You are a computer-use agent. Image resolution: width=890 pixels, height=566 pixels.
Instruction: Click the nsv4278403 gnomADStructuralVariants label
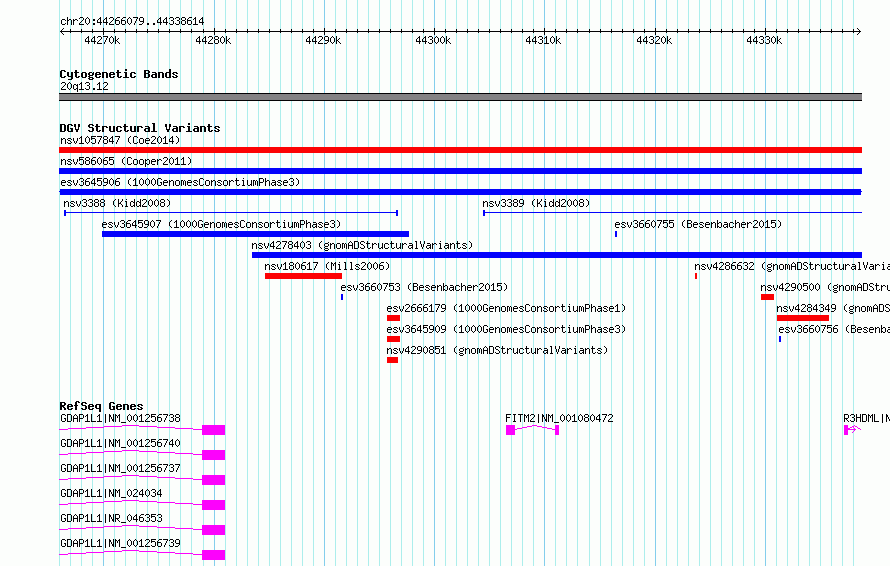coord(362,245)
